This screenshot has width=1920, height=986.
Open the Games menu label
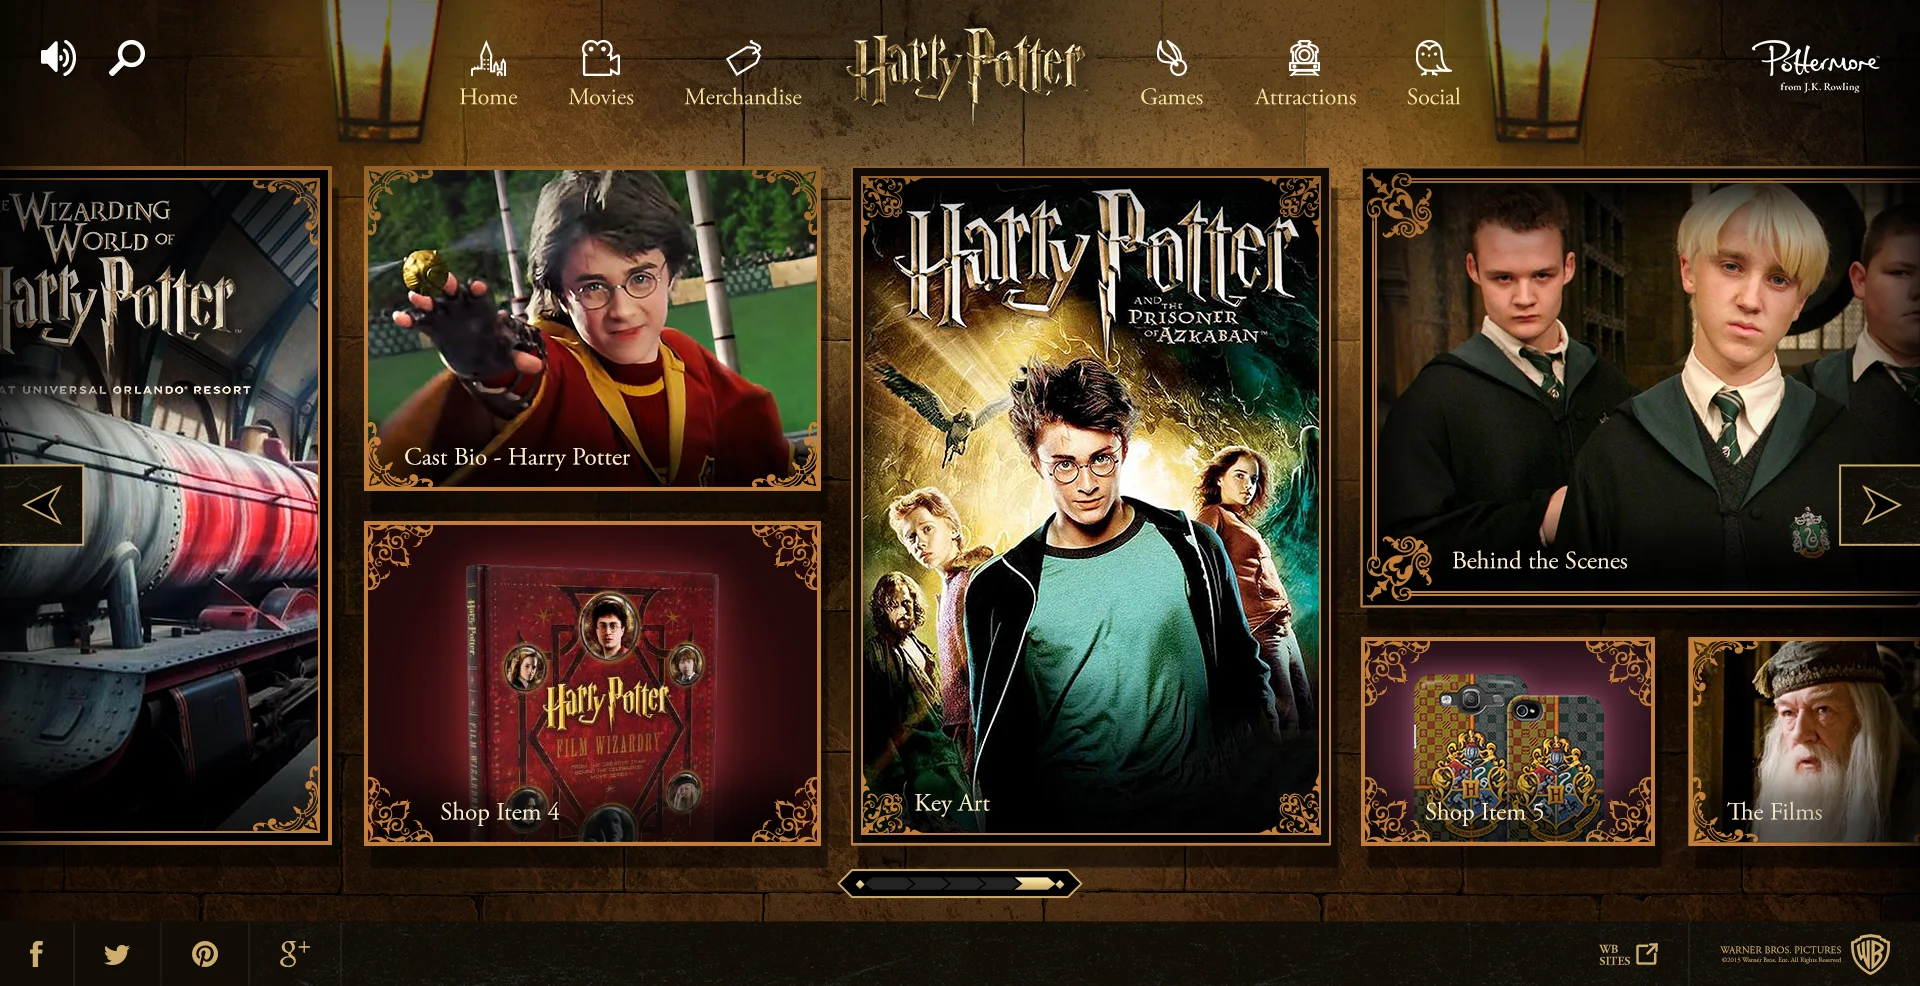(1171, 97)
